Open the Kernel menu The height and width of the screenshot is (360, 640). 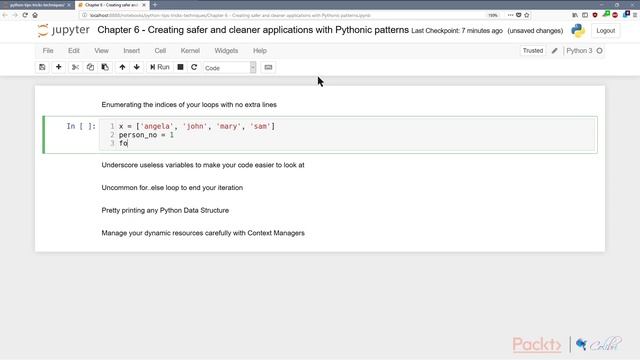coord(190,51)
